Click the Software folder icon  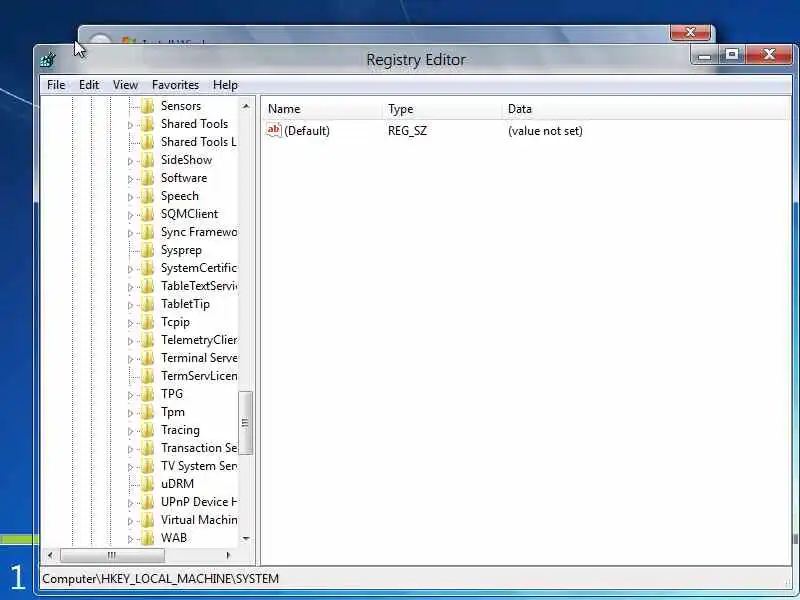click(x=147, y=178)
